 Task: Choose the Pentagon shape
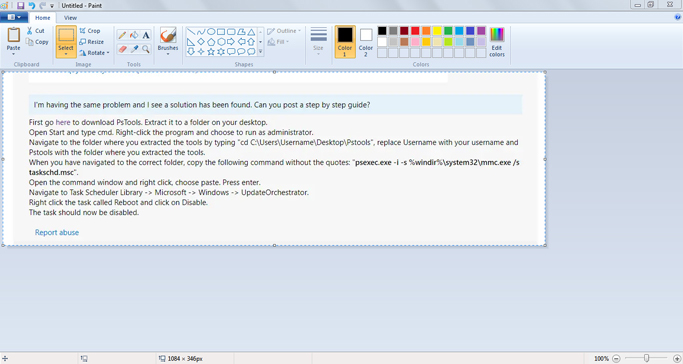tap(211, 42)
